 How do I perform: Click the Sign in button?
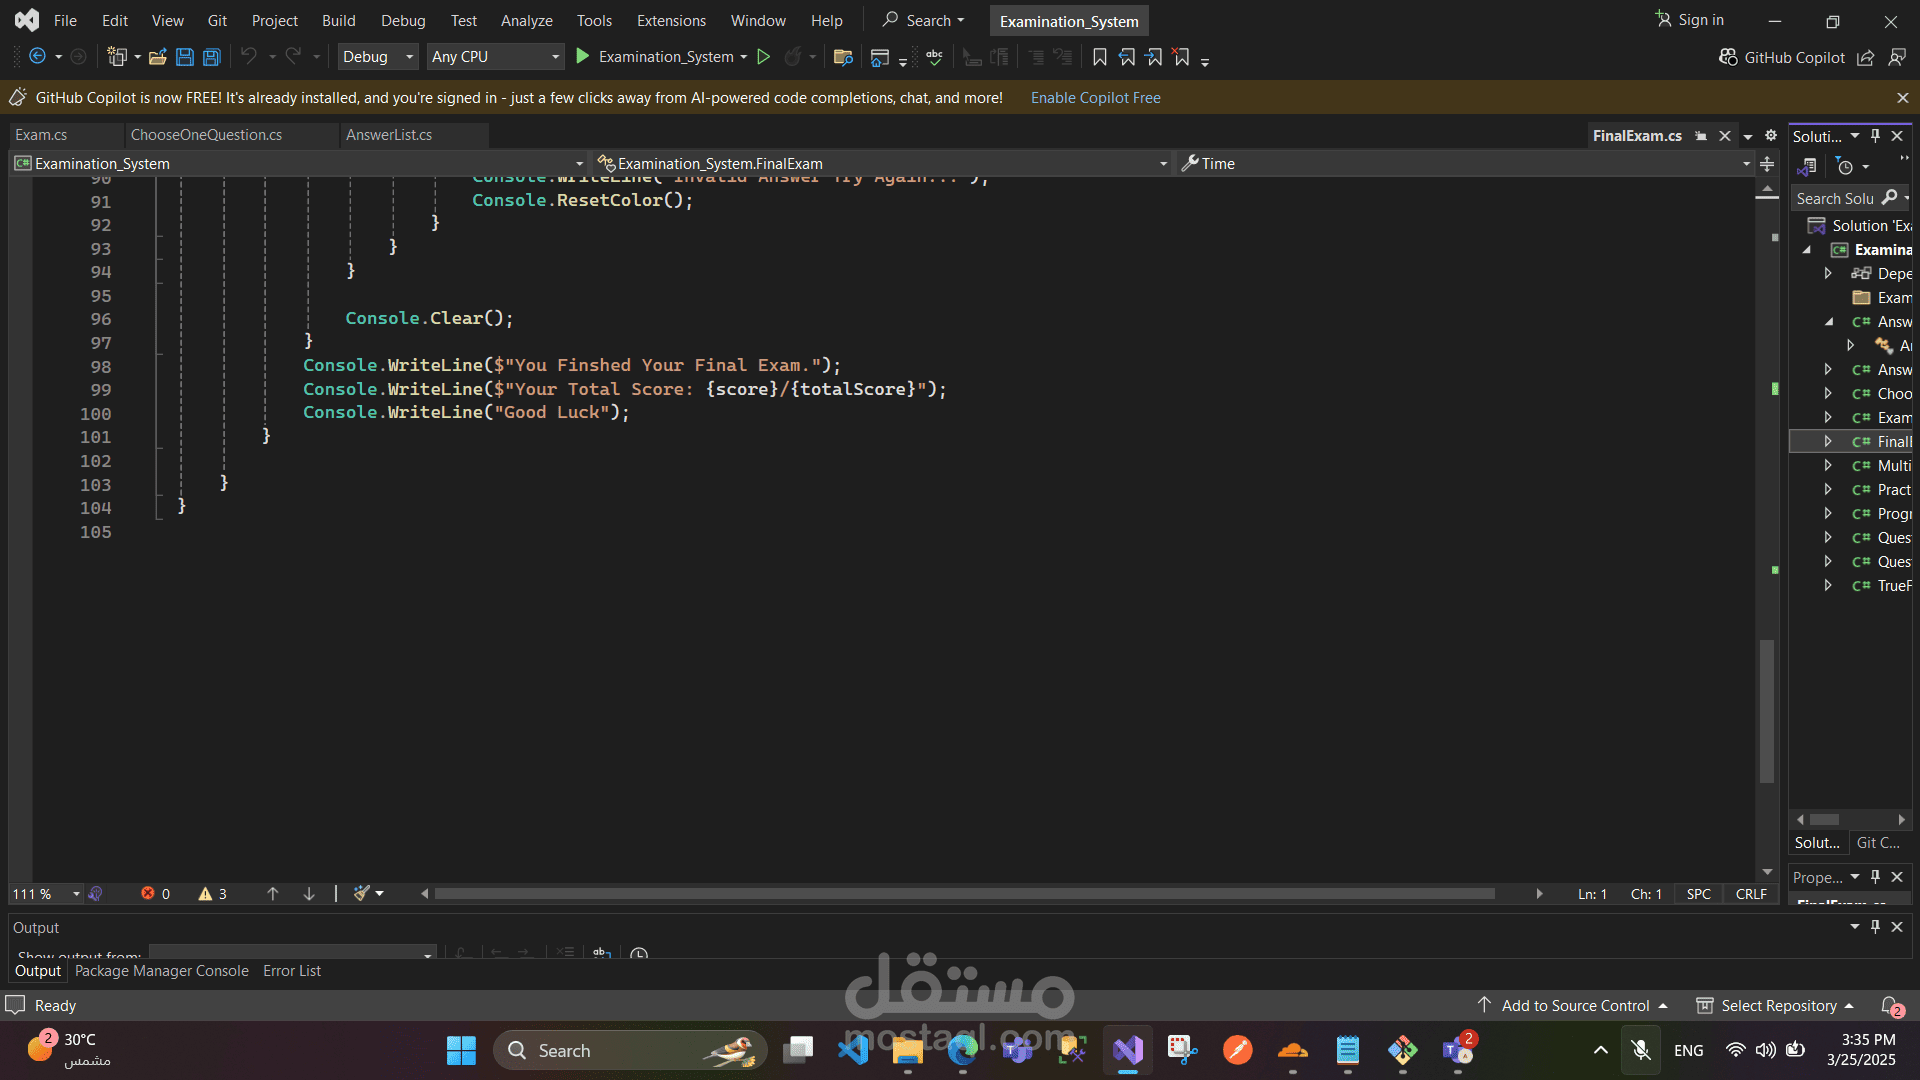click(1690, 20)
